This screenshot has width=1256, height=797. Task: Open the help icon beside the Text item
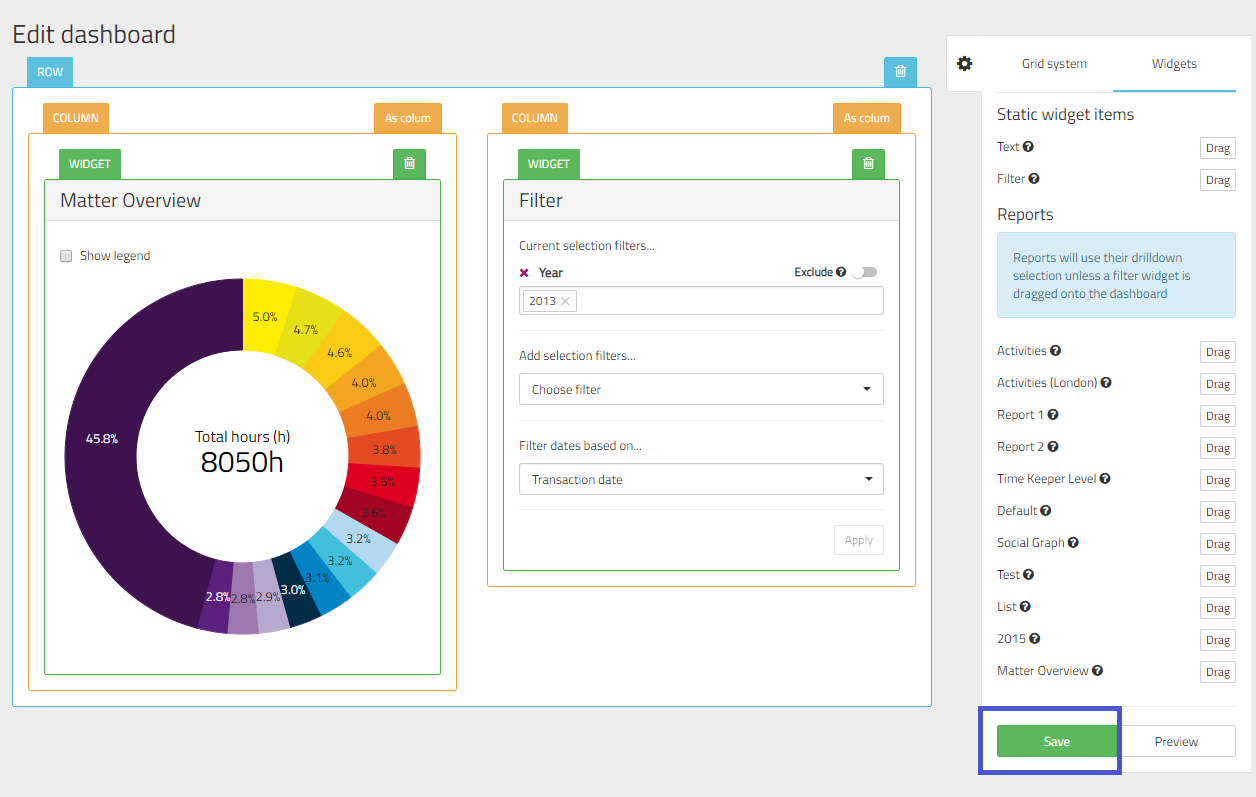[x=1028, y=146]
